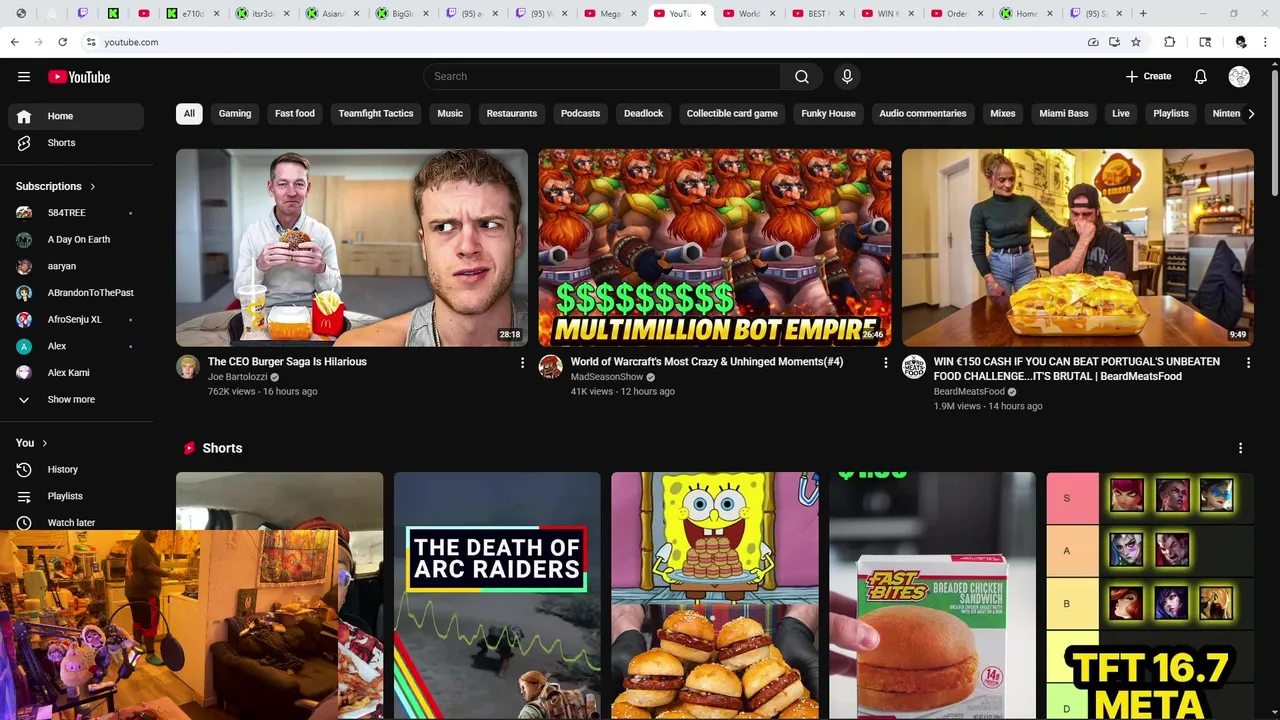Select the Live filter chip
Screen dimensions: 1280x720
tap(1121, 114)
